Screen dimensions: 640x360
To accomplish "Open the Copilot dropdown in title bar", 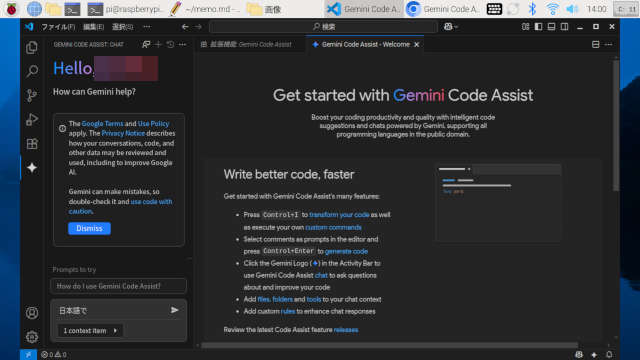I will tap(451, 27).
